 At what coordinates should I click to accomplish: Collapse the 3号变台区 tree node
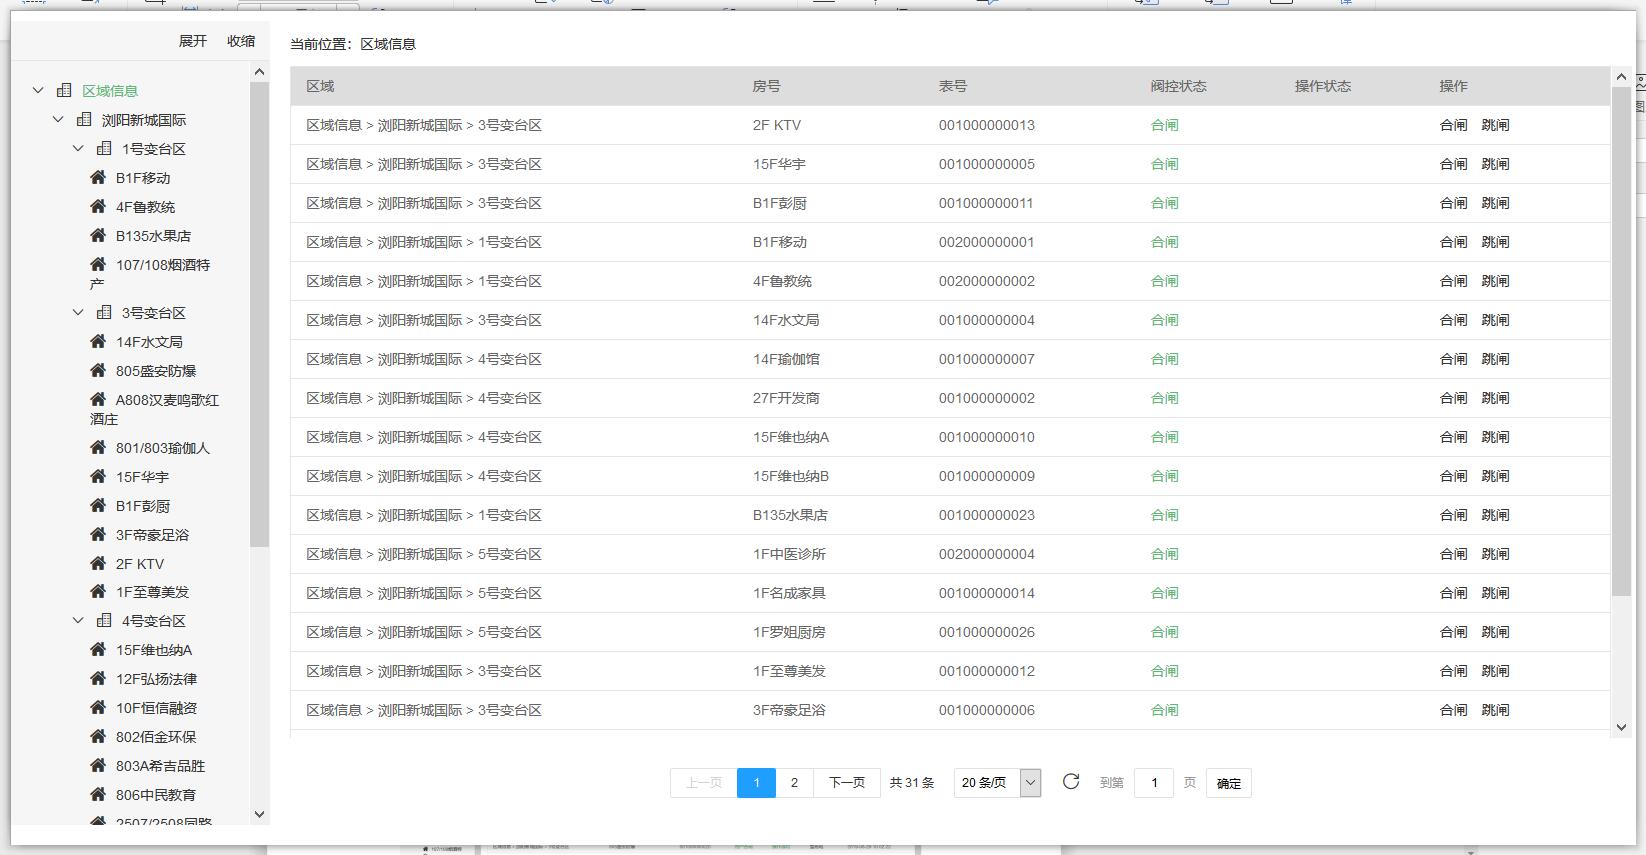pyautogui.click(x=78, y=313)
